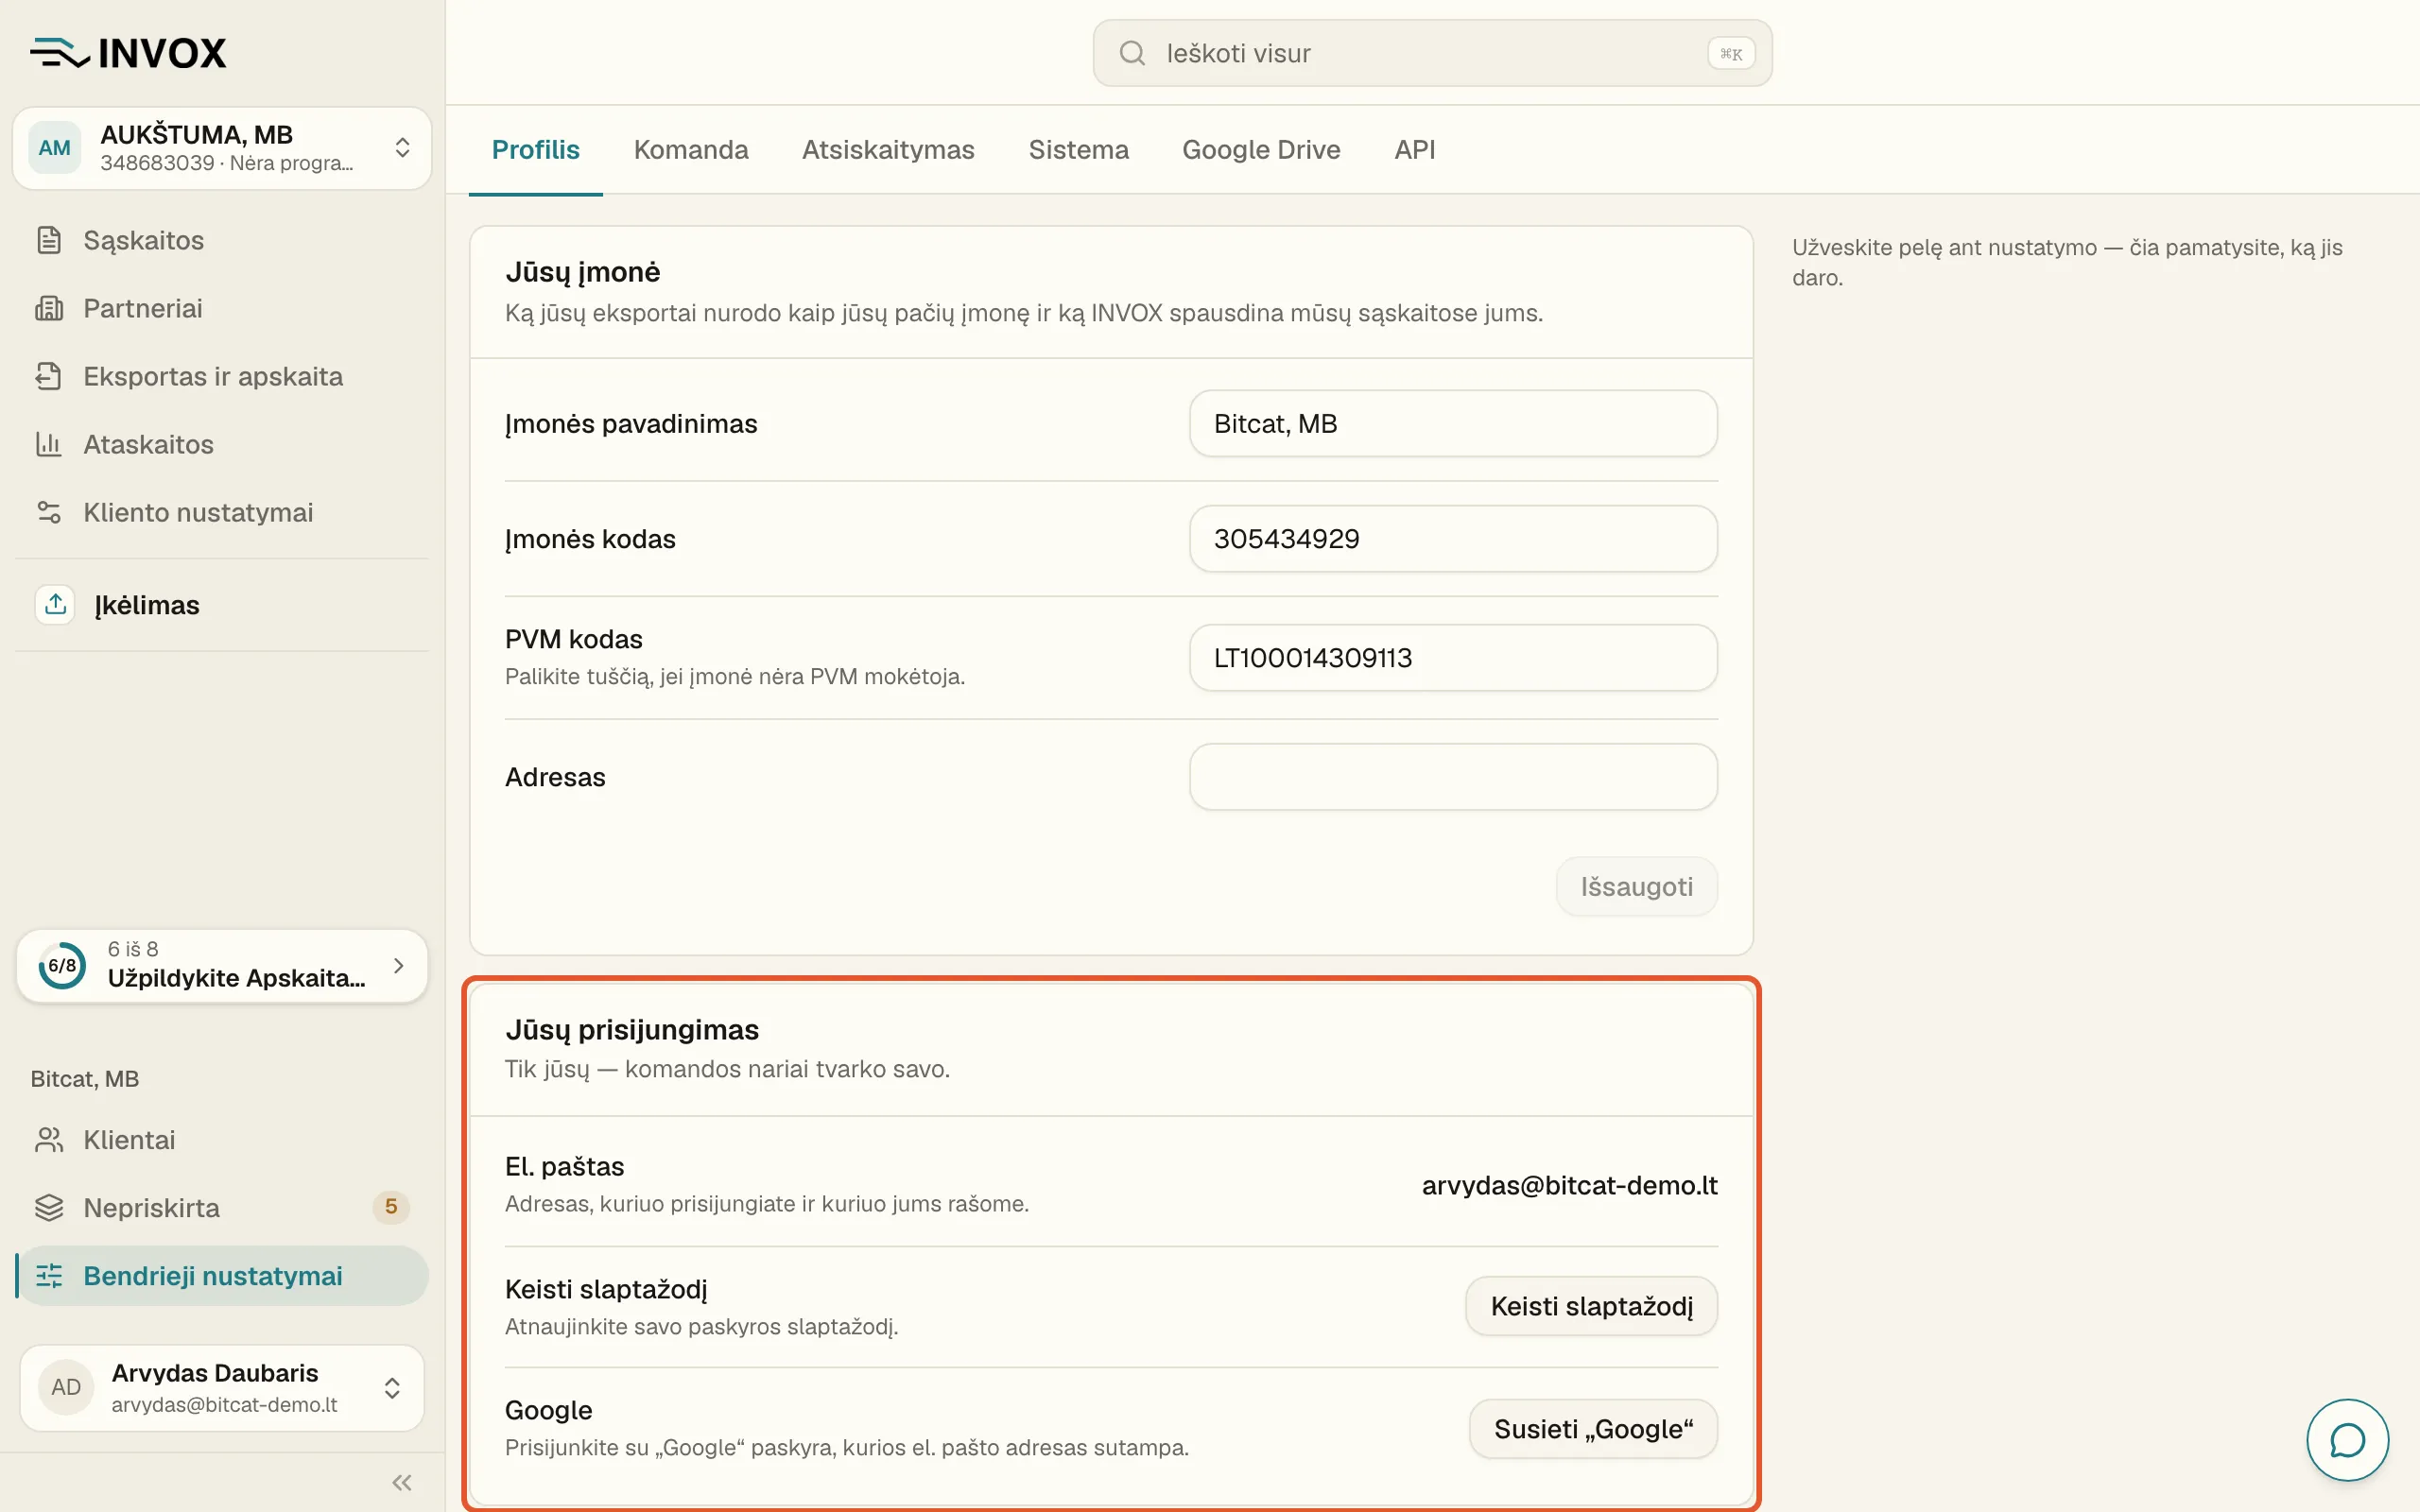The image size is (2420, 1512).
Task: Click the ⌘K shortcut badge
Action: pos(1731,54)
